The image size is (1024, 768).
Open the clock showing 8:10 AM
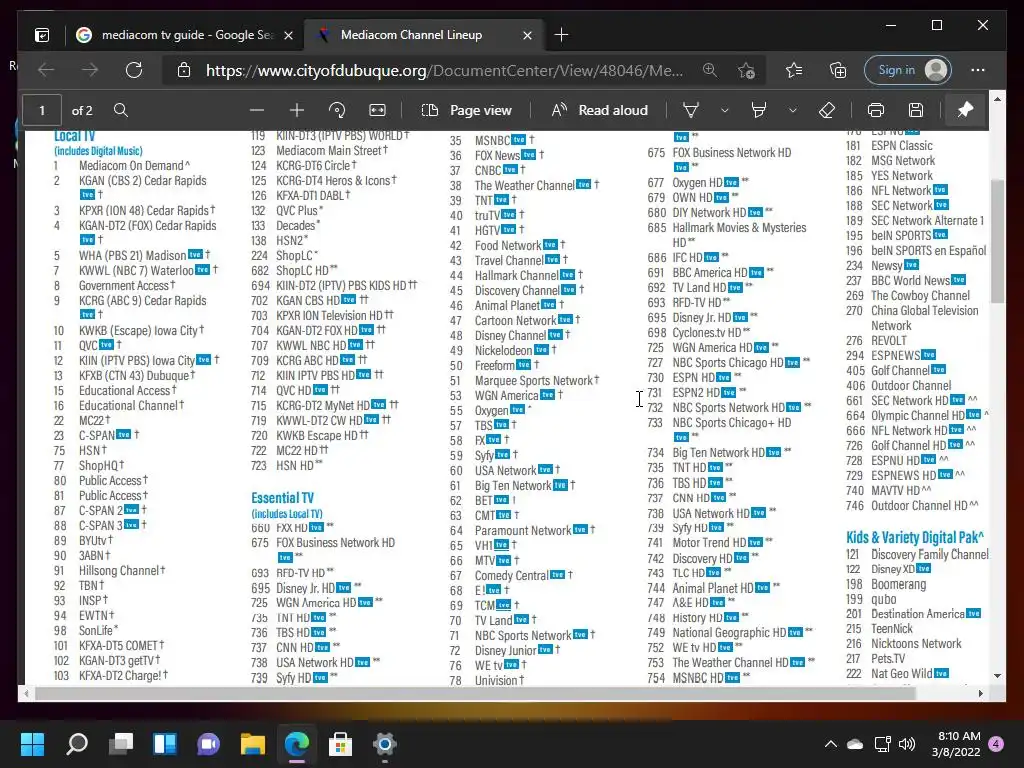tap(955, 744)
